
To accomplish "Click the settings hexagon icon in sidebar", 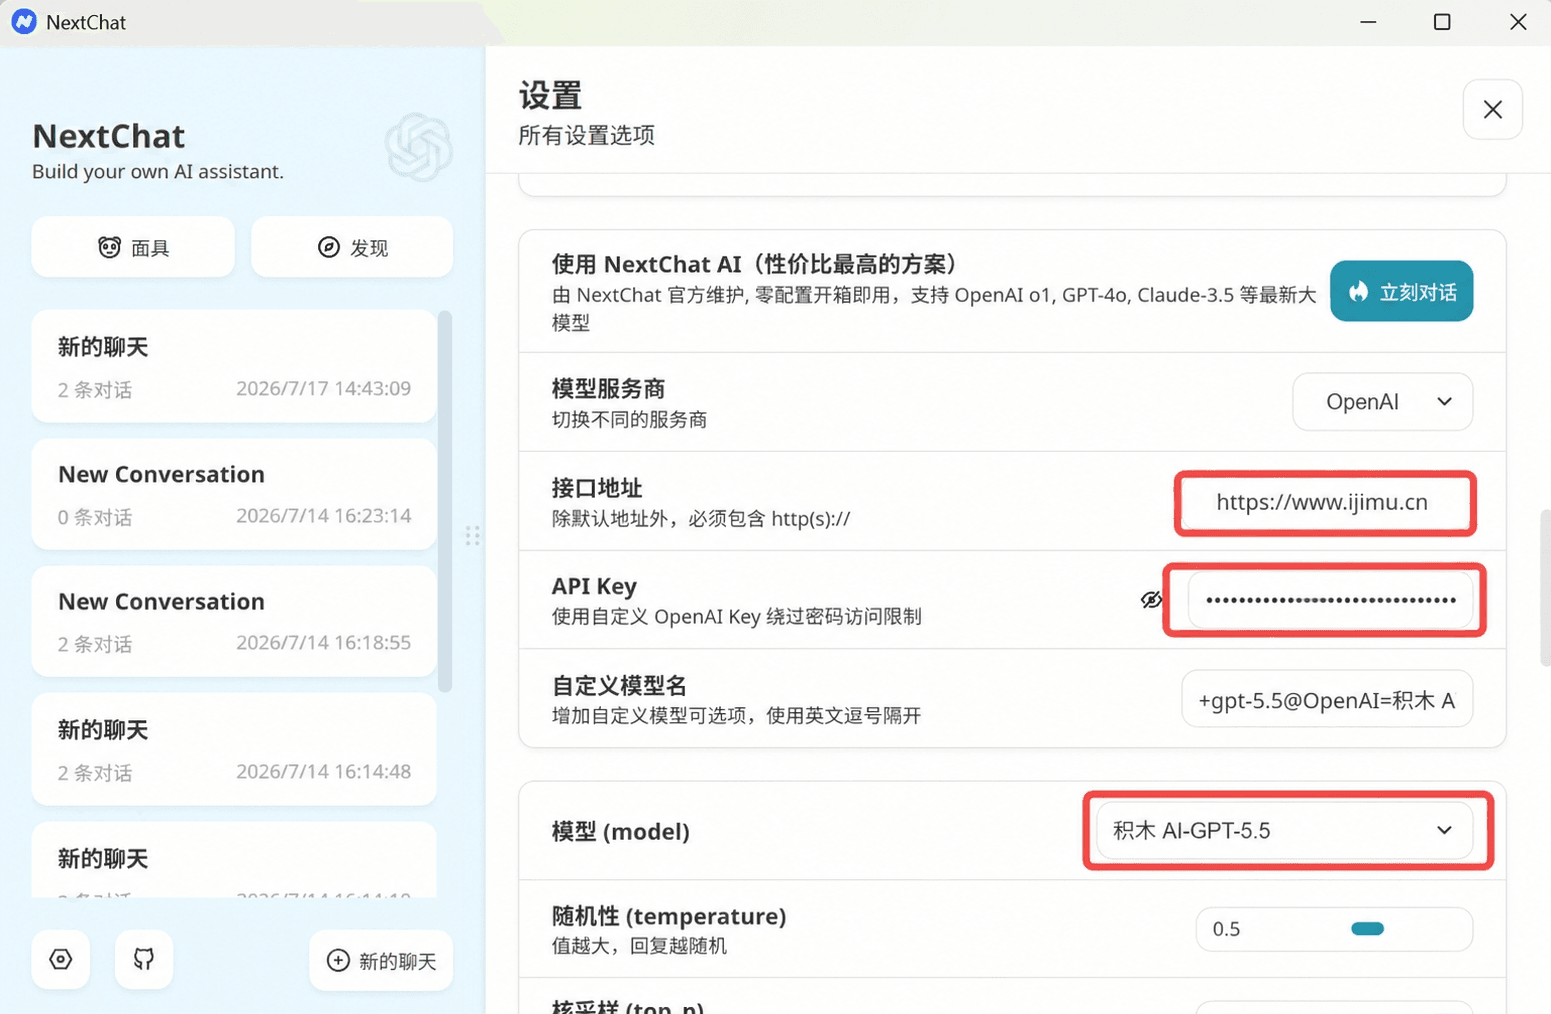I will point(61,959).
